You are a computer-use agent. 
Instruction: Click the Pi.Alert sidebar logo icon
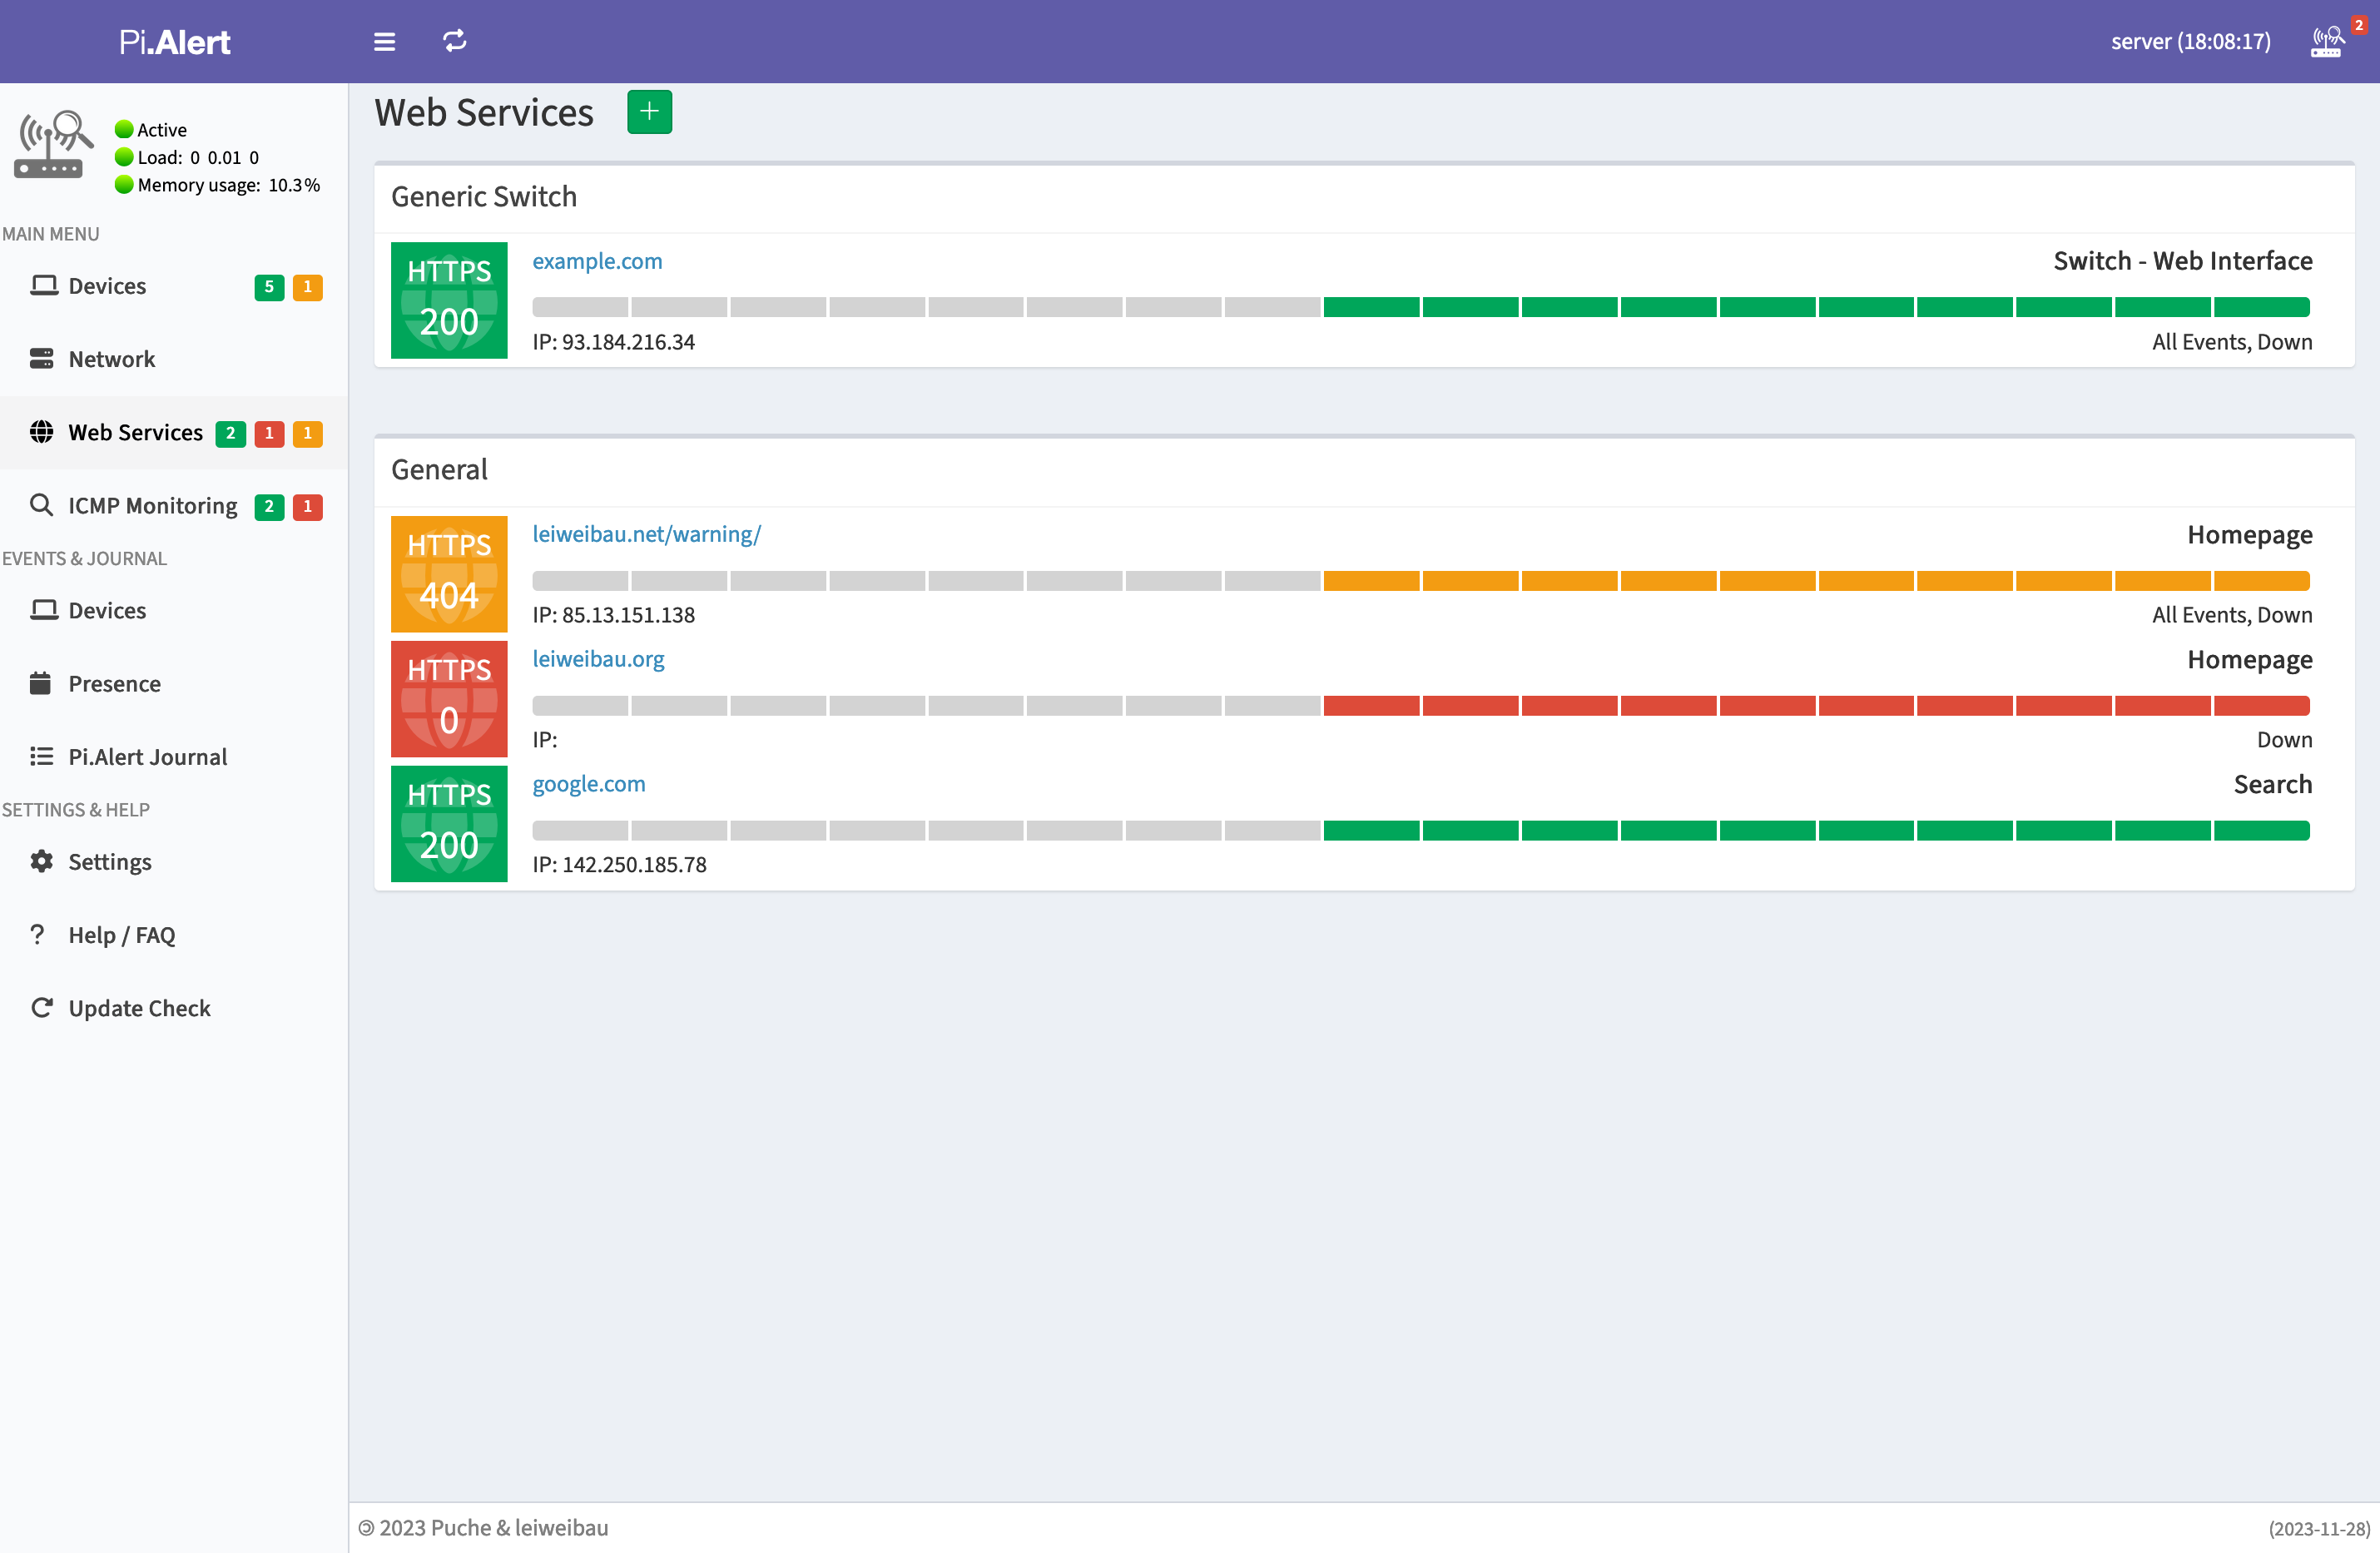52,145
